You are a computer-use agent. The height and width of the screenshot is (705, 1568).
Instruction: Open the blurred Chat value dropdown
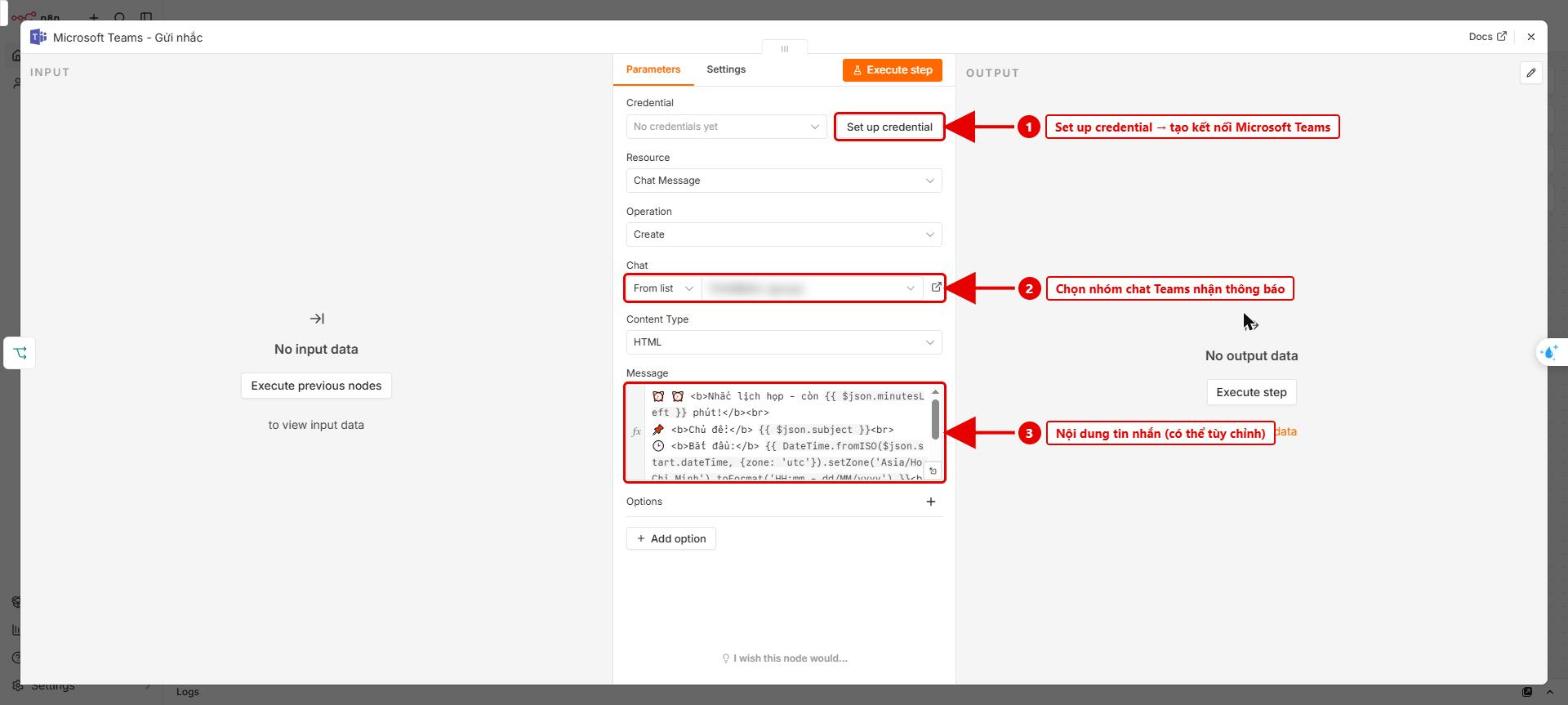pyautogui.click(x=812, y=288)
